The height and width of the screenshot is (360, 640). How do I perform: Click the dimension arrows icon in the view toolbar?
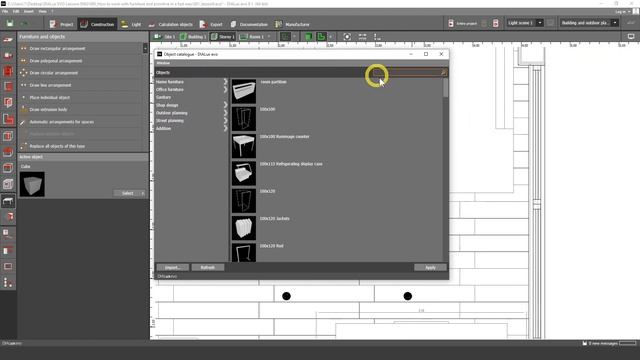[362, 37]
